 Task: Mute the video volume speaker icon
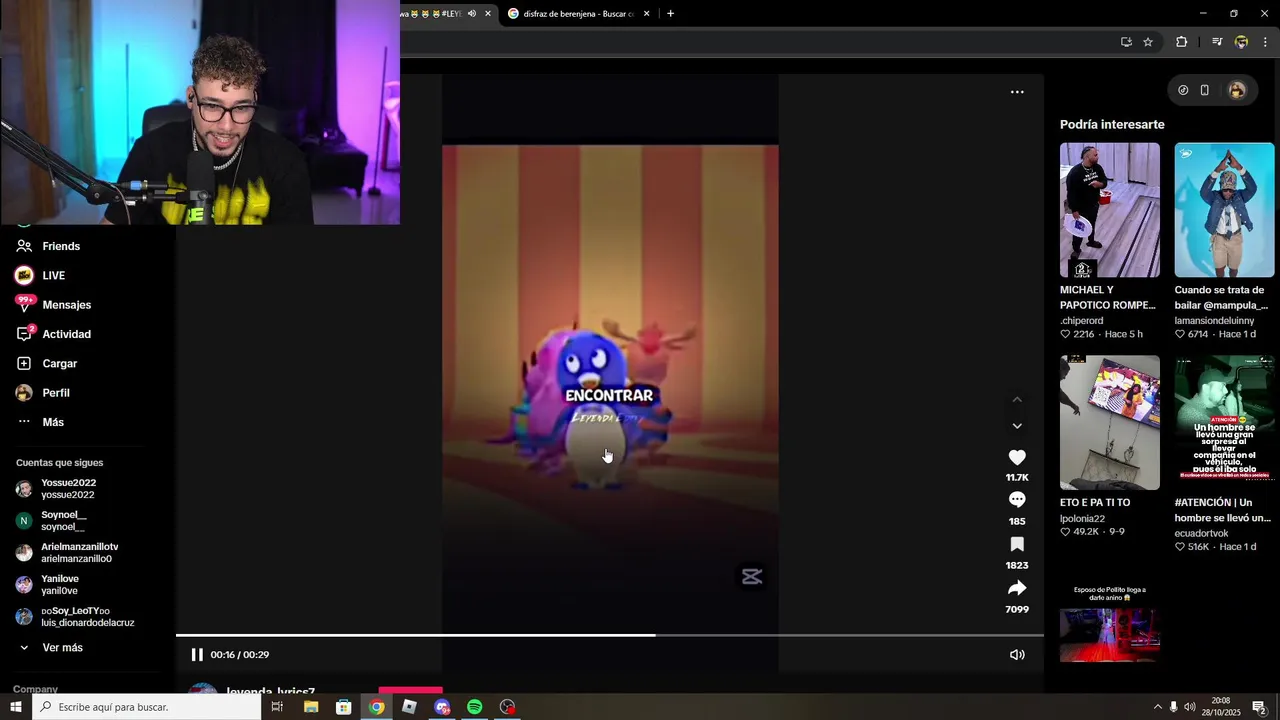1017,655
